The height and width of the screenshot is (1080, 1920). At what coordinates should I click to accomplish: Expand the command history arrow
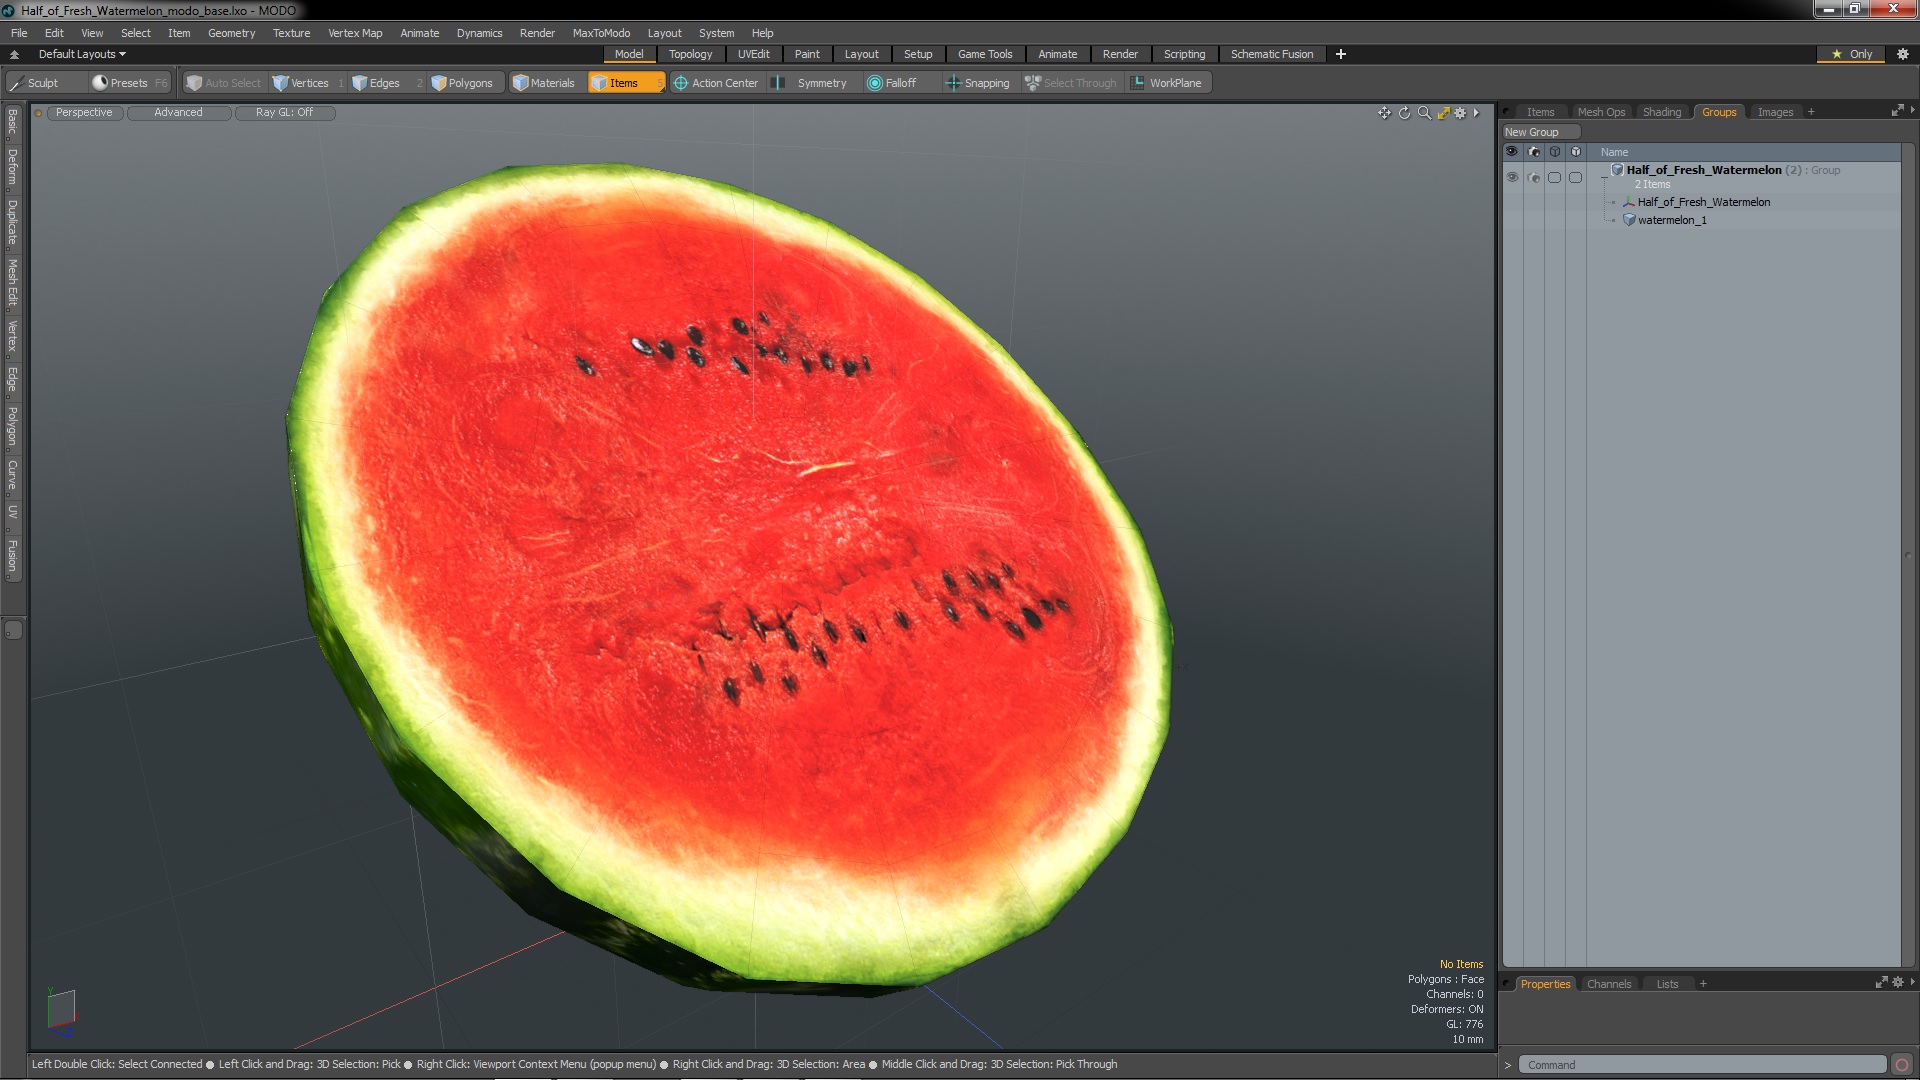coord(1508,1065)
